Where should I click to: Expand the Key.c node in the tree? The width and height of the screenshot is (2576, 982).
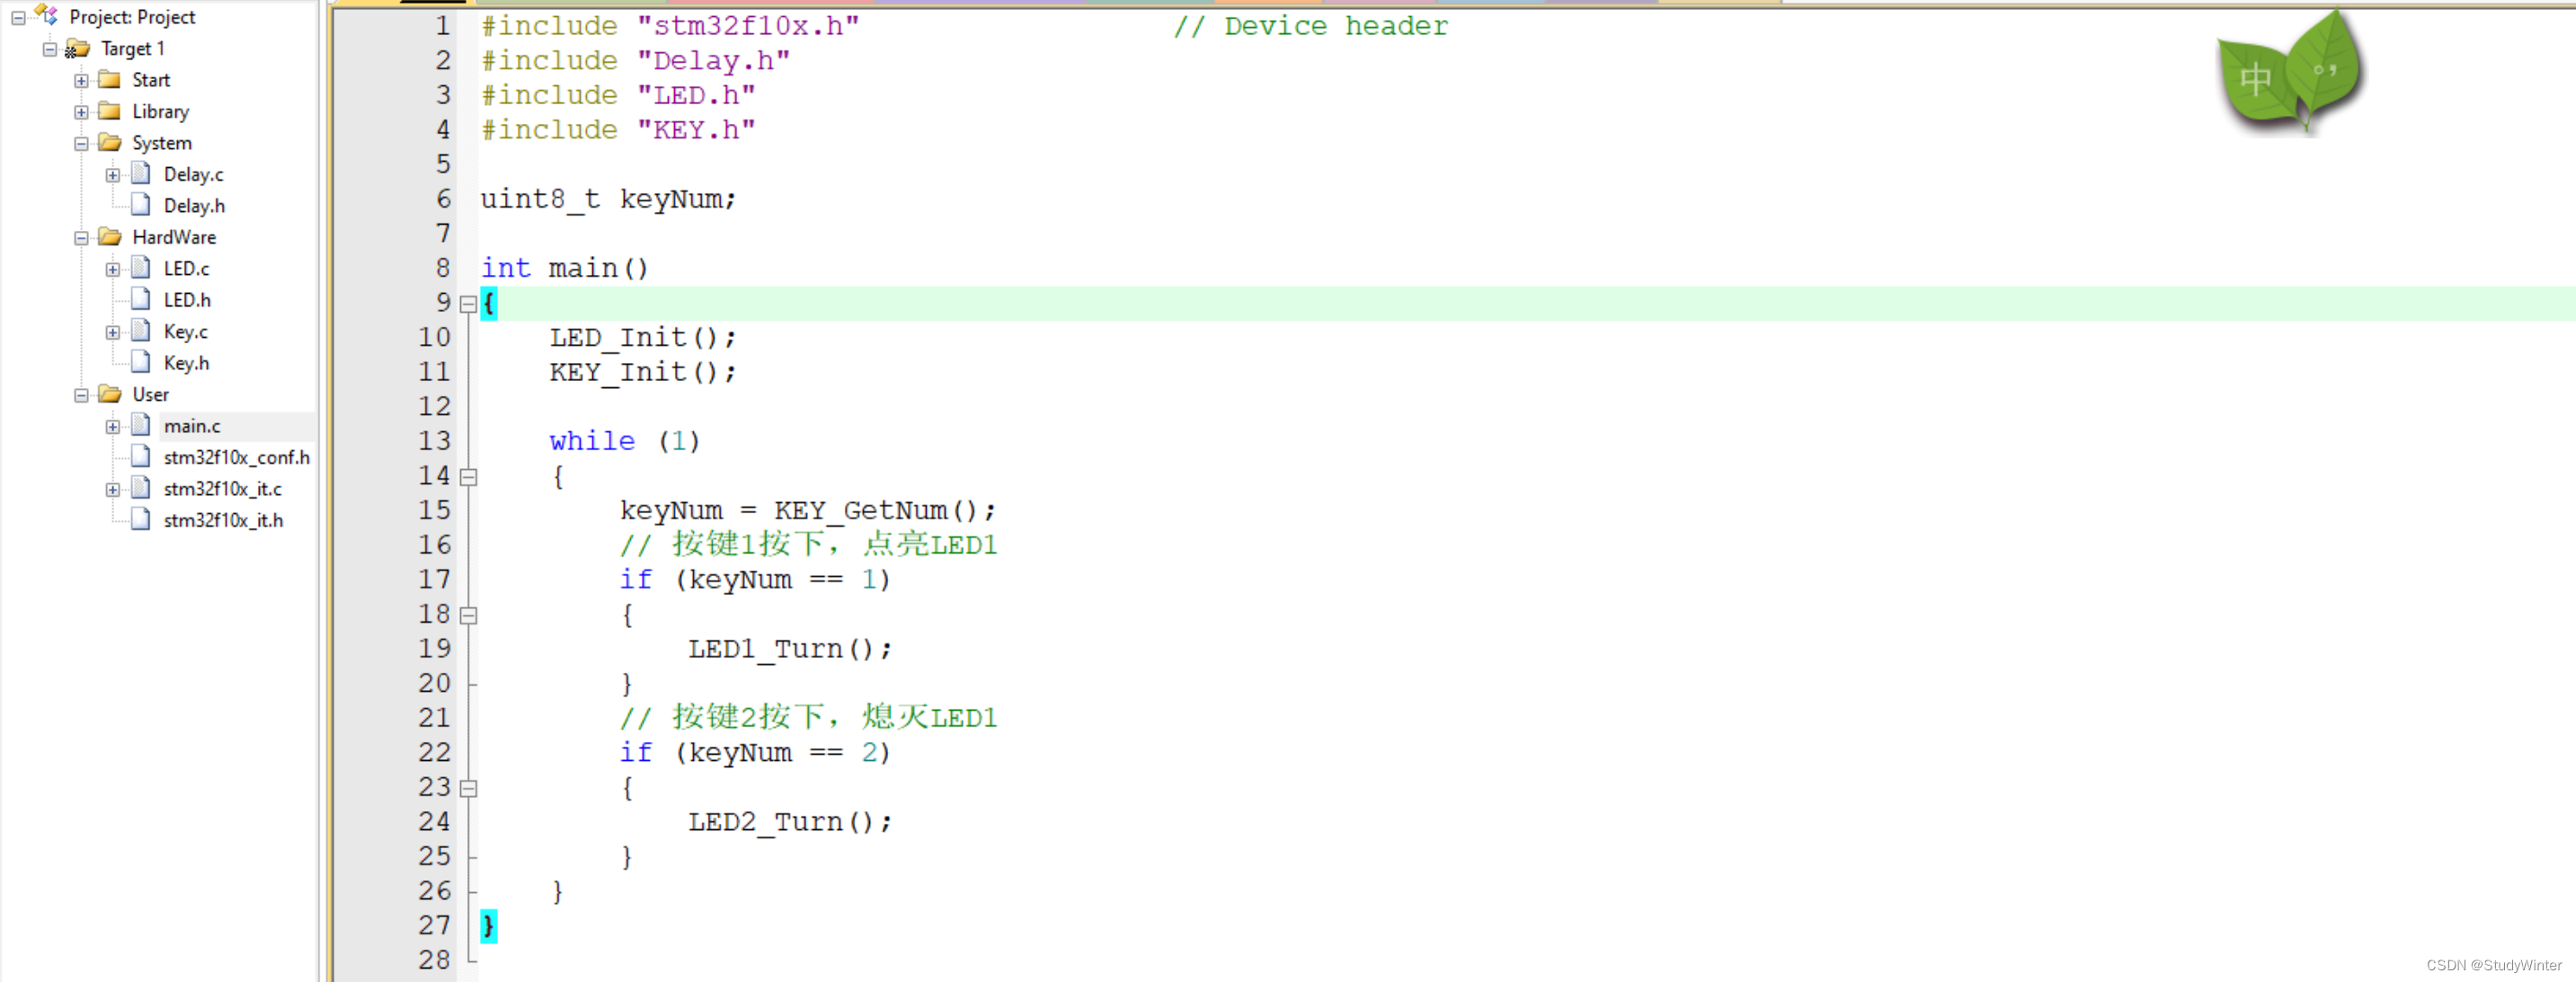tap(112, 331)
